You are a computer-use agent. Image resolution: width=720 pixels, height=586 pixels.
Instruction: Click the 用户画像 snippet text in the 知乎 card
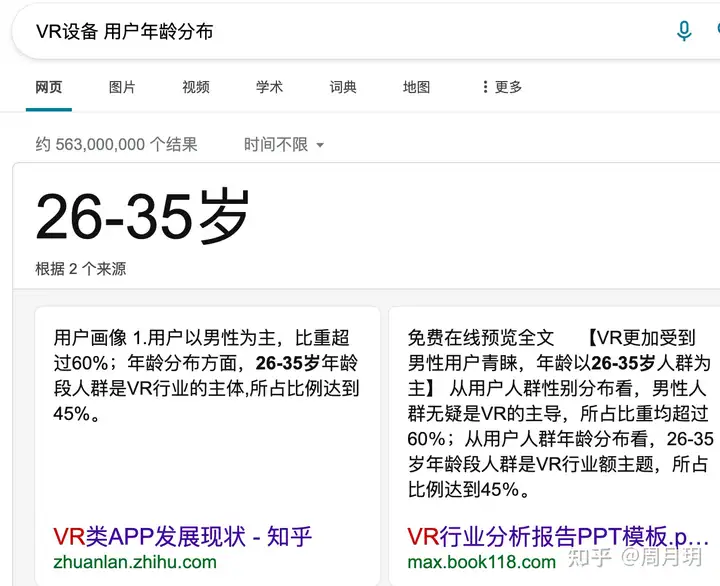pyautogui.click(x=206, y=376)
